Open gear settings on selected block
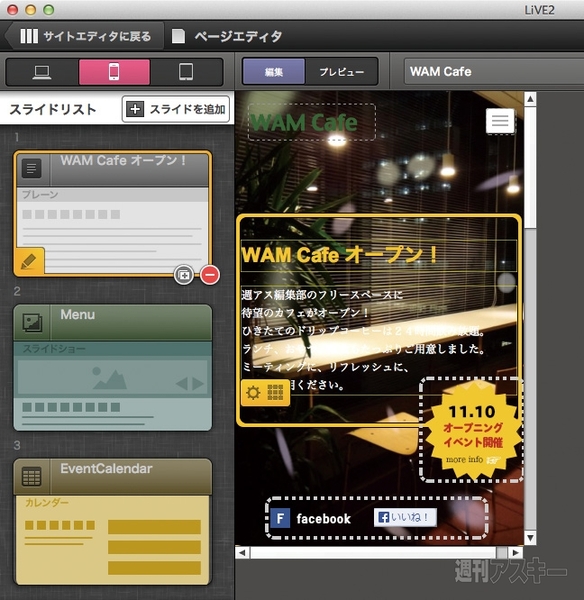 point(253,393)
